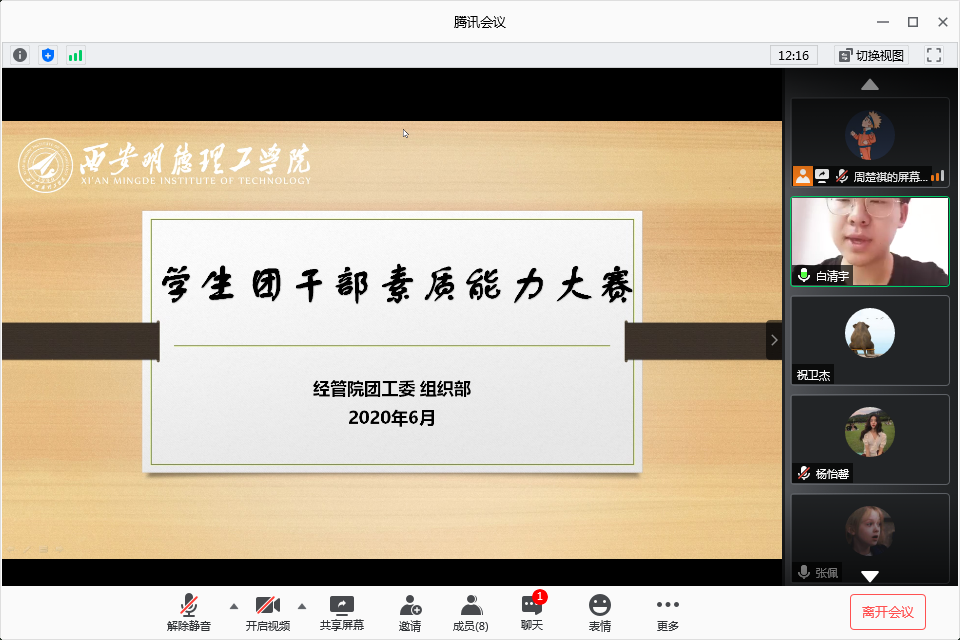Start screen sharing with 共享屏幕
The image size is (960, 640).
341,612
